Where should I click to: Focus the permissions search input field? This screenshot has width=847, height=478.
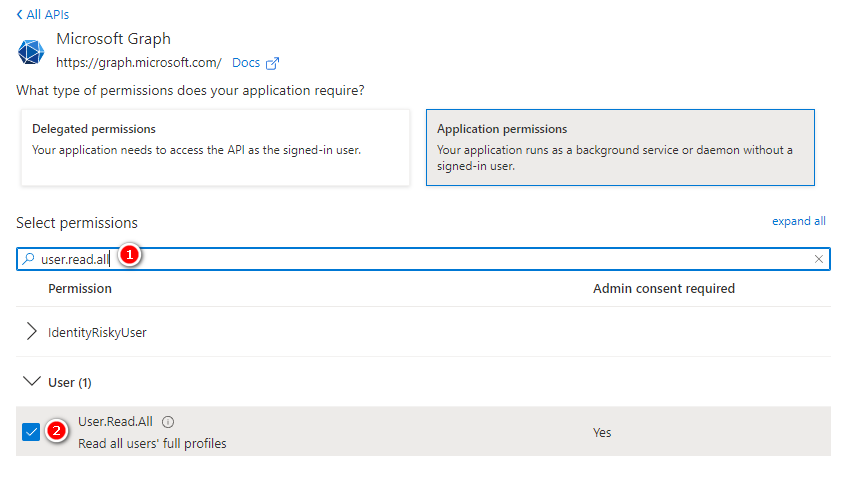[x=424, y=259]
